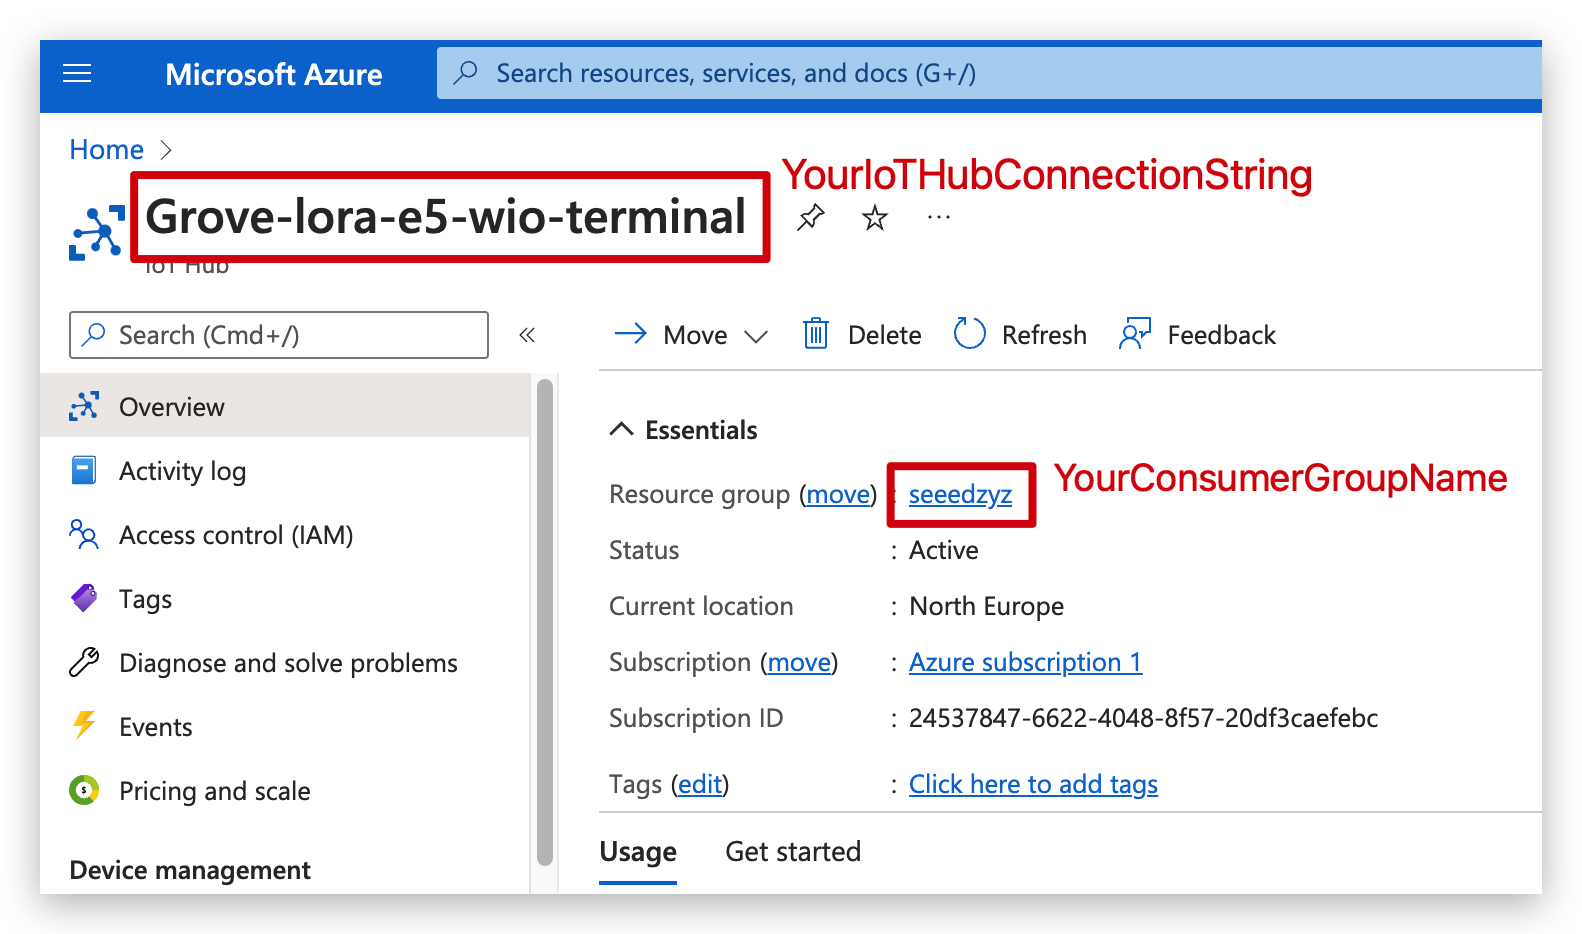
Task: Click the Microsoft Azure brand title
Action: [274, 74]
